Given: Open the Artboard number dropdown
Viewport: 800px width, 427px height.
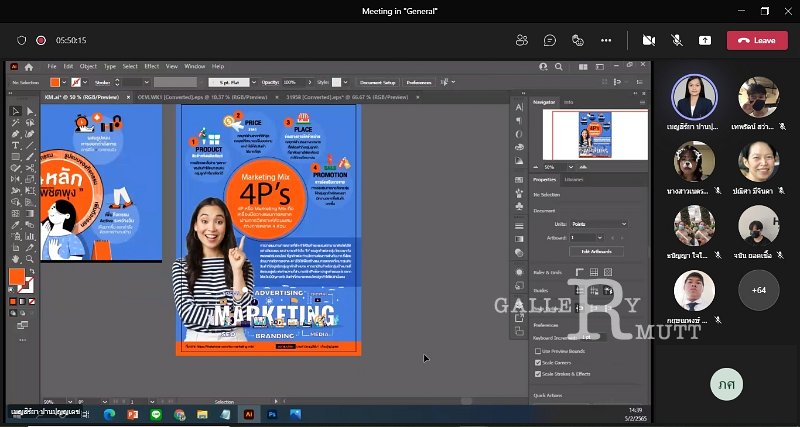Looking at the screenshot, I should point(600,238).
